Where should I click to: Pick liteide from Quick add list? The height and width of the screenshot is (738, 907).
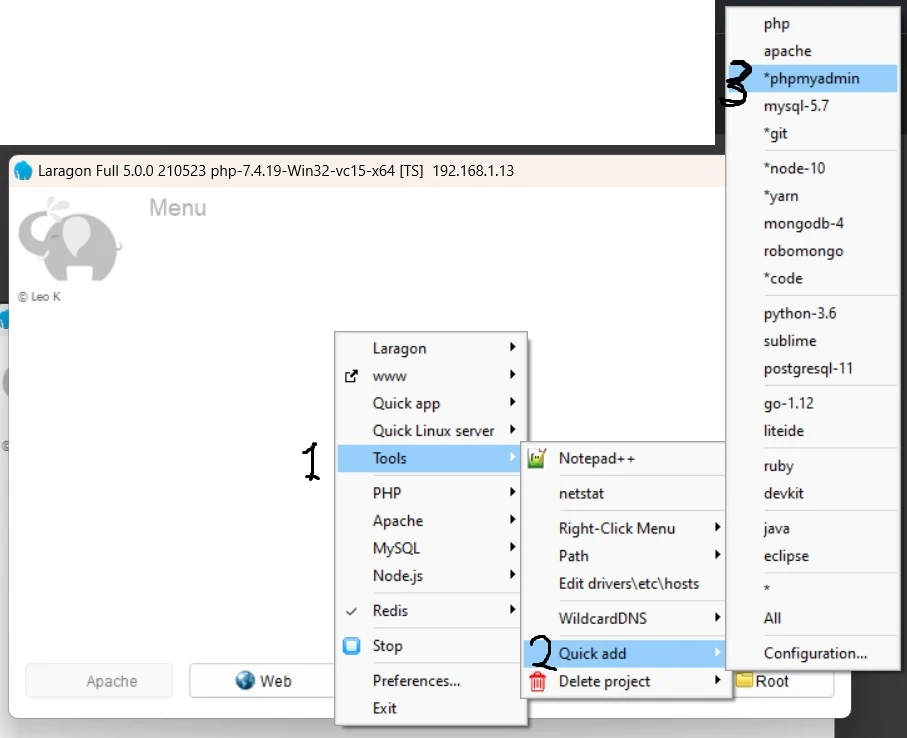(812, 431)
